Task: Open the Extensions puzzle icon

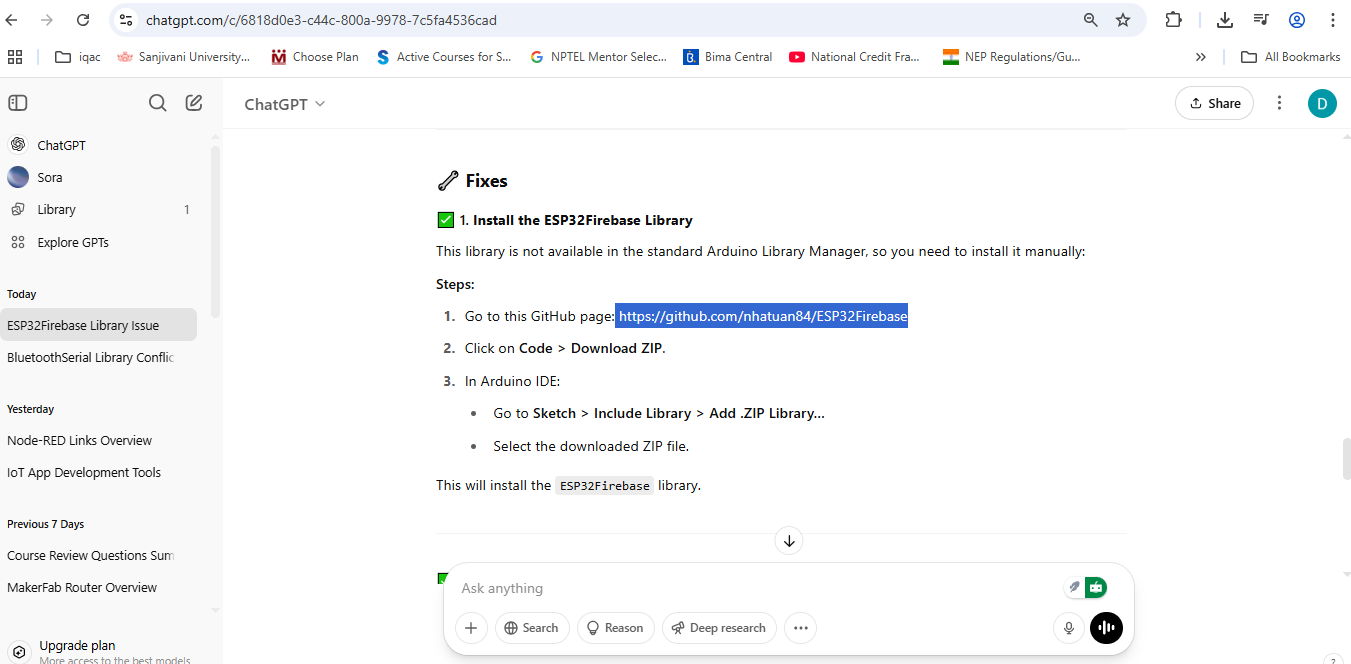Action: pyautogui.click(x=1173, y=20)
